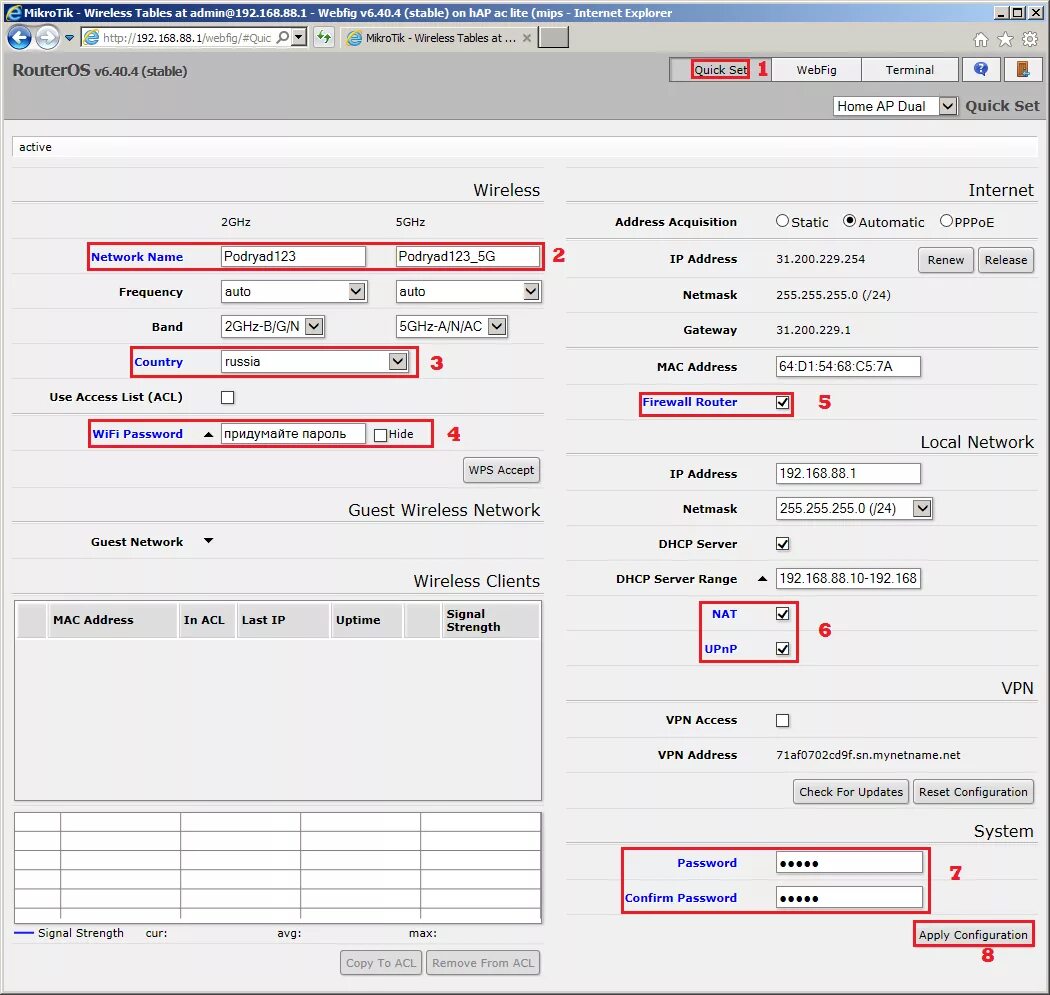This screenshot has height=995, width=1050.
Task: Open the 5GHz Frequency auto dropdown
Action: [x=468, y=291]
